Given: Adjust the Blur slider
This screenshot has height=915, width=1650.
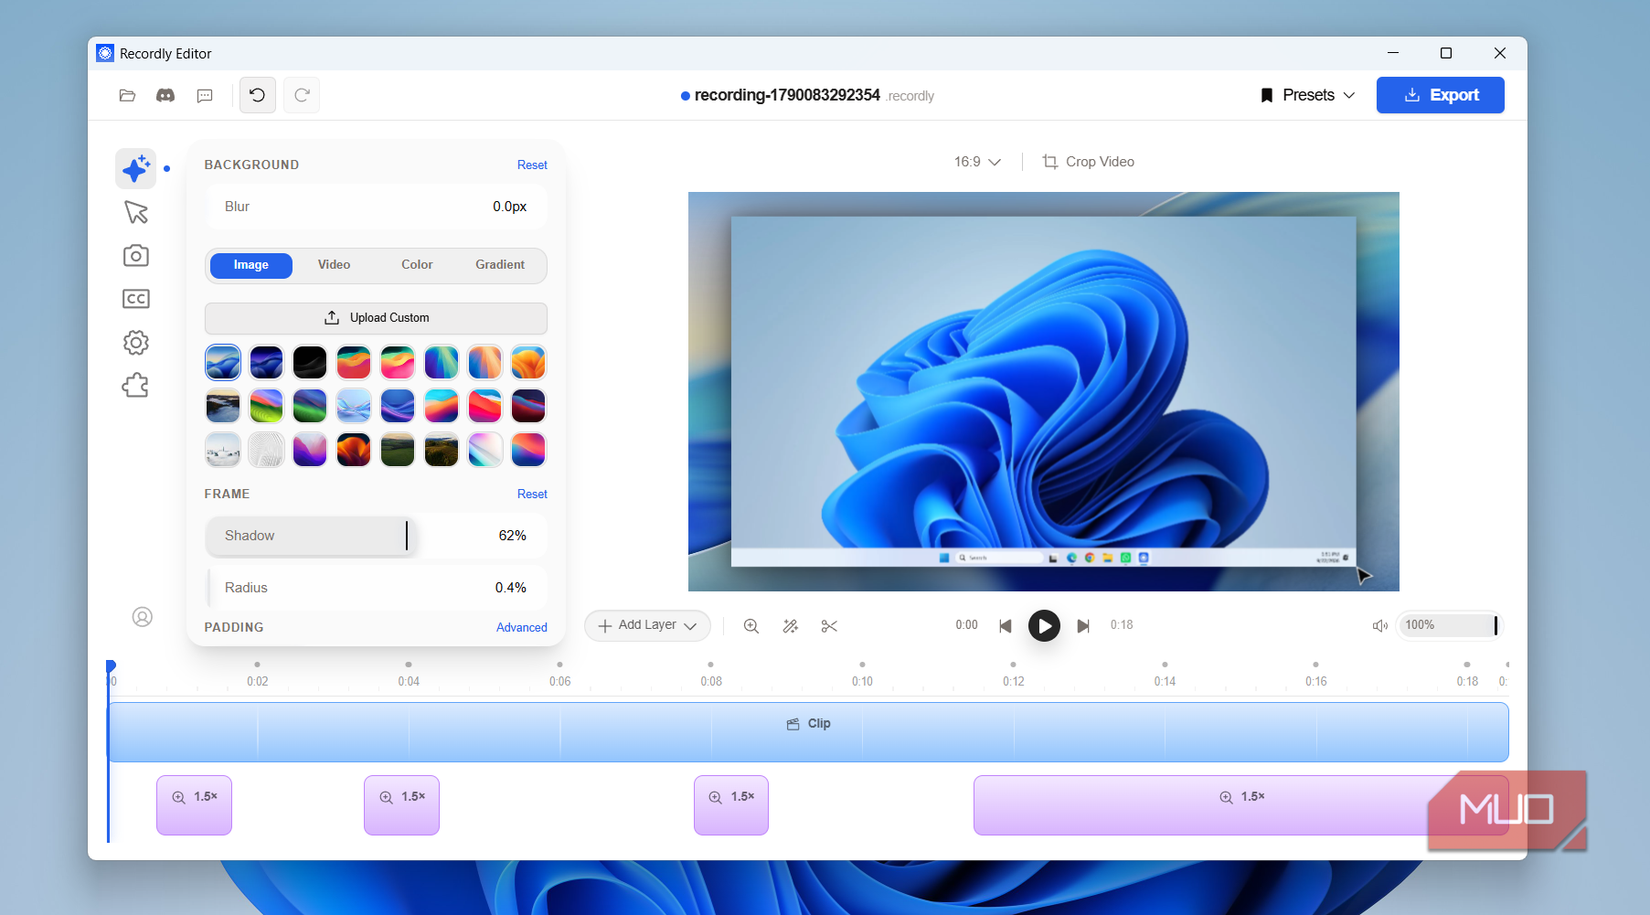Looking at the screenshot, I should coord(376,207).
